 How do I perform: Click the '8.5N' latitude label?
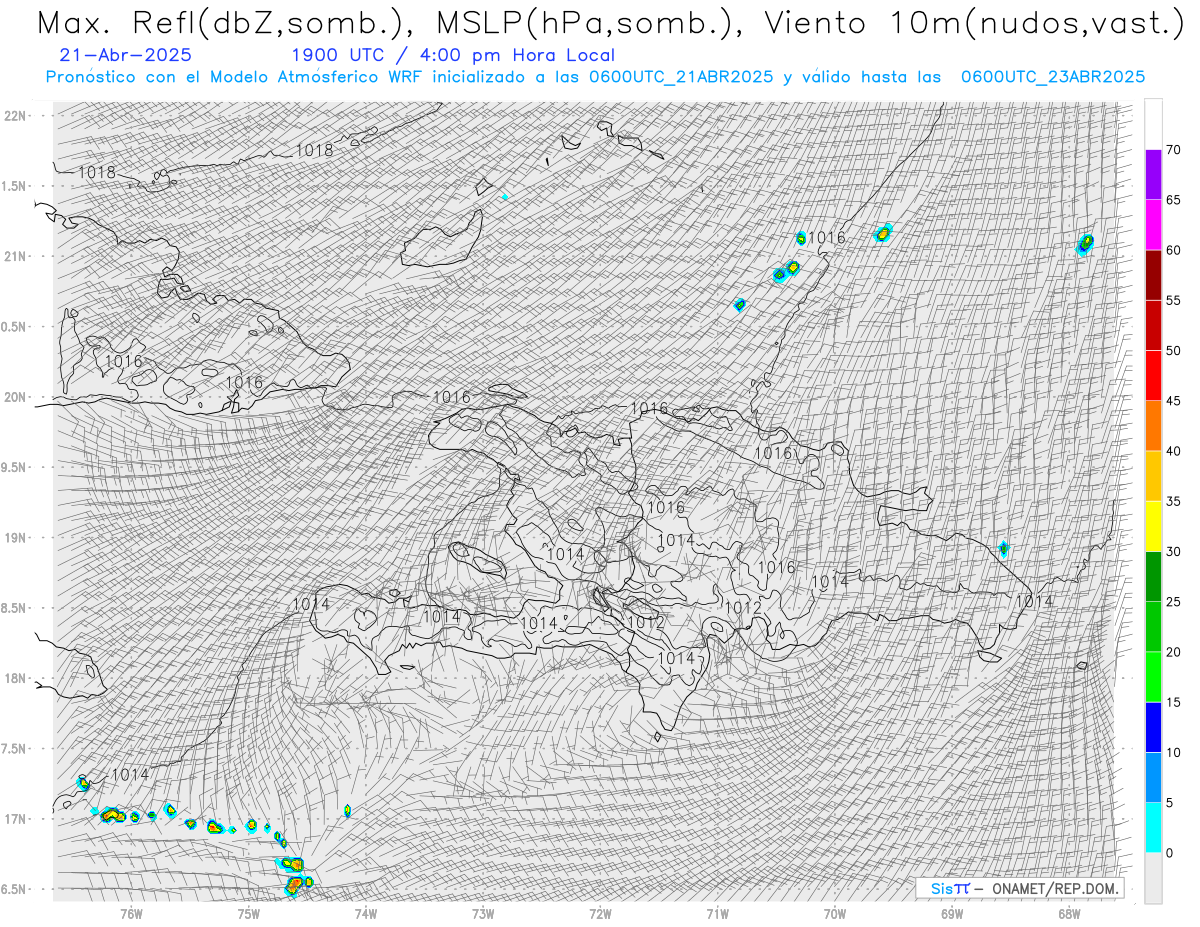click(x=14, y=608)
